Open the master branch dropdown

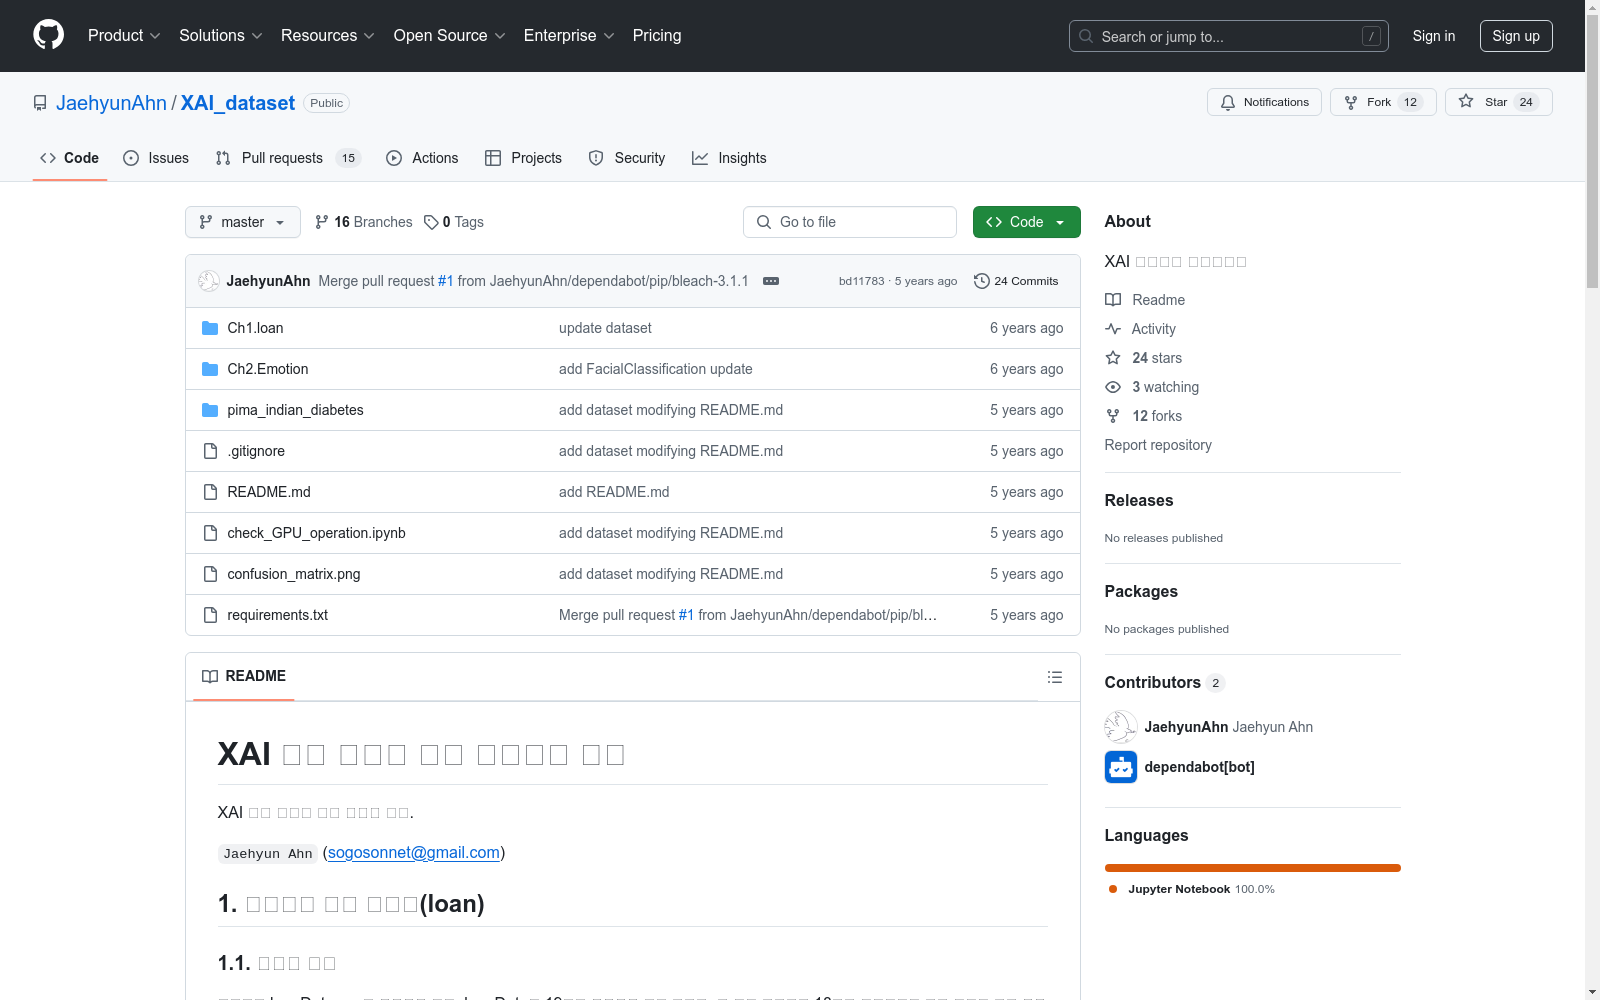tap(243, 222)
